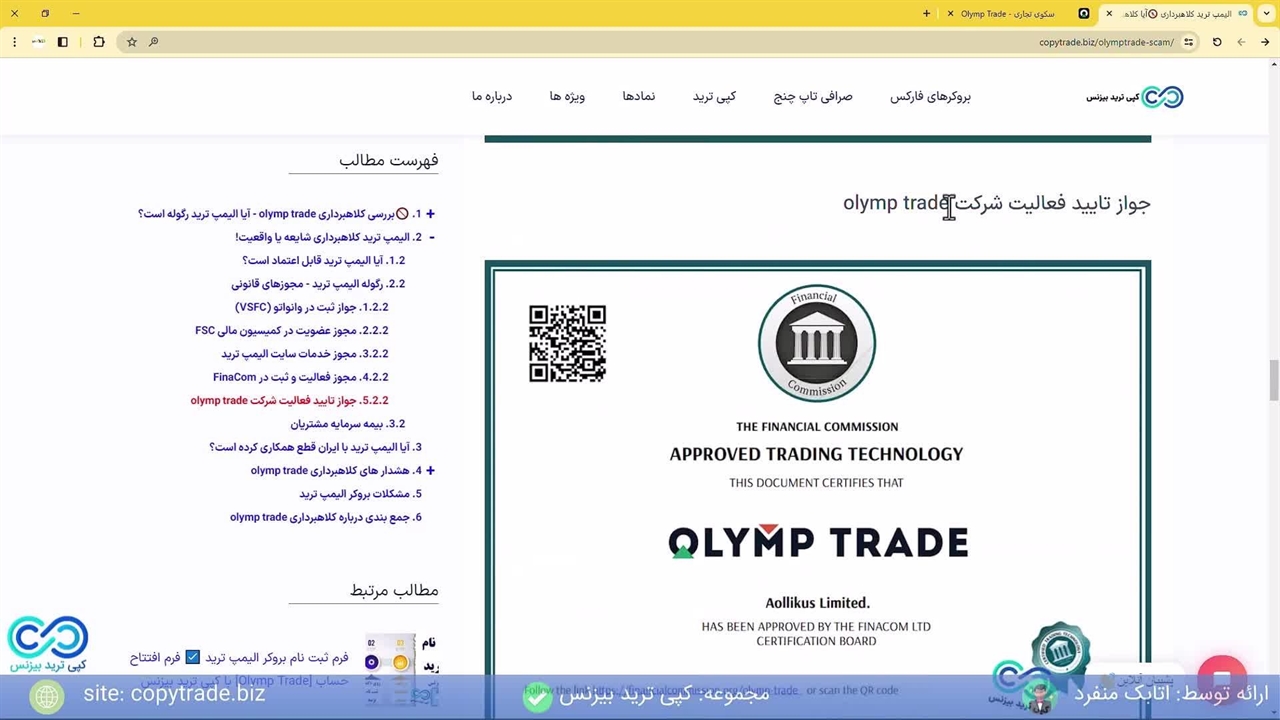The width and height of the screenshot is (1280, 720).
Task: Open بروکرهای فارکس menu in navigation
Action: pyautogui.click(x=930, y=97)
